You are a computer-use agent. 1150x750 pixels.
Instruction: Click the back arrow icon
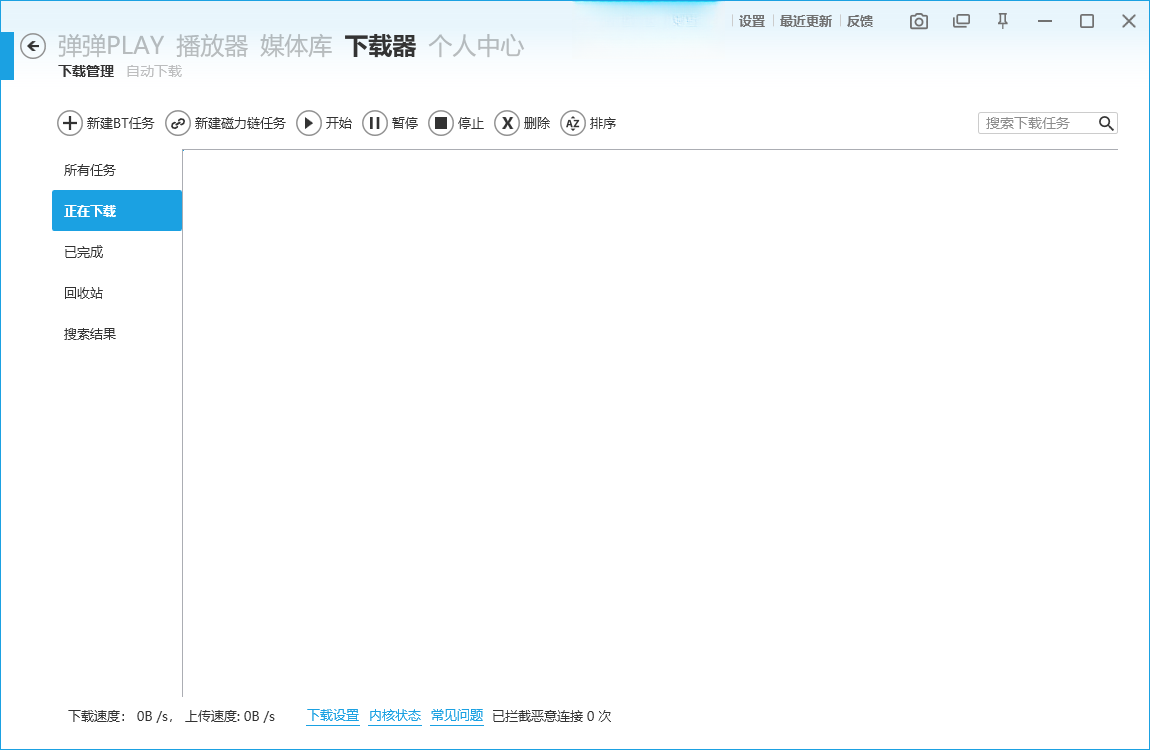pos(33,46)
